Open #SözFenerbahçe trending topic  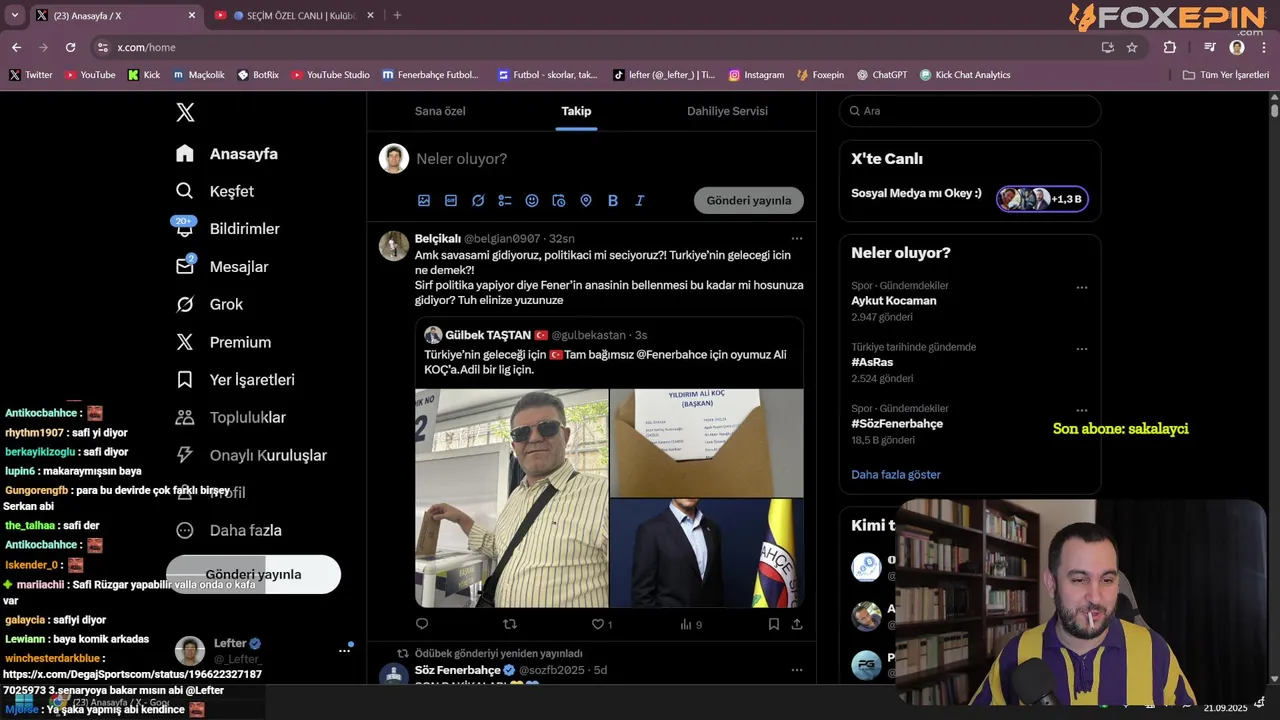[897, 424]
